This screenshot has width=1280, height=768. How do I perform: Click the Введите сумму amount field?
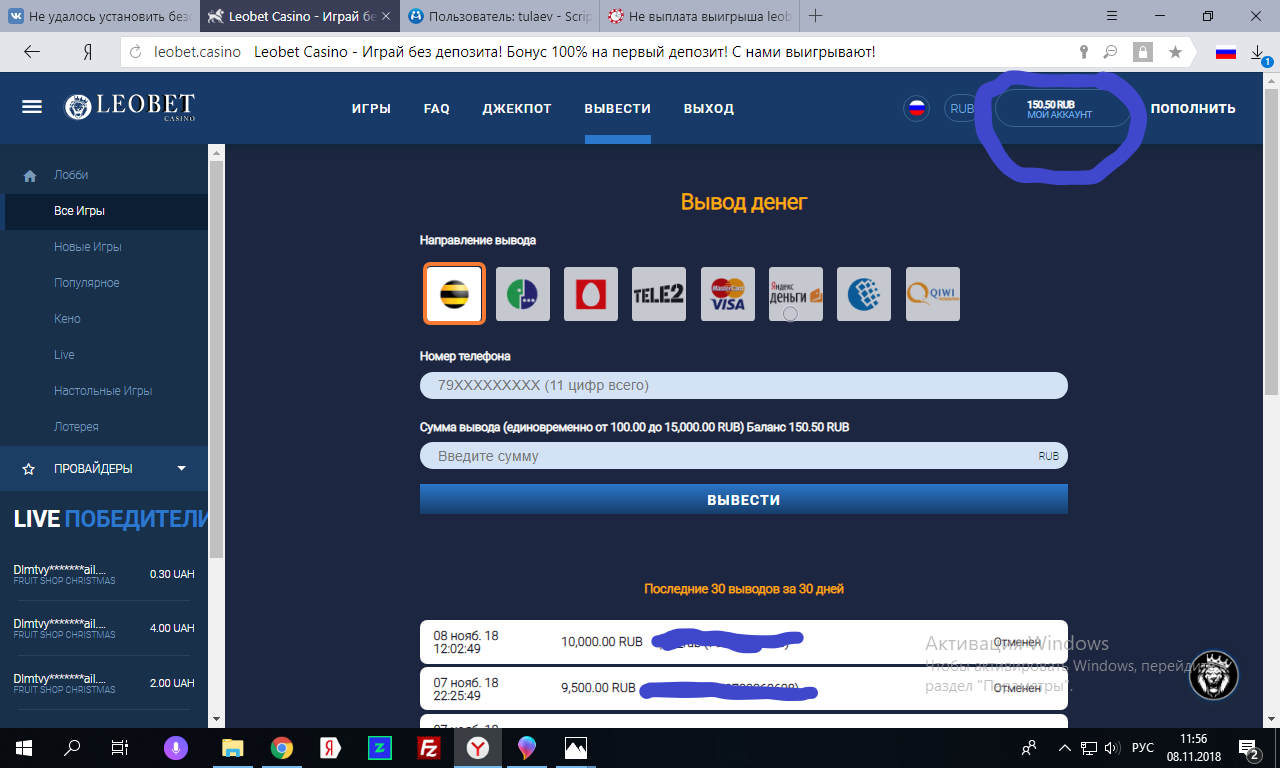(x=744, y=456)
